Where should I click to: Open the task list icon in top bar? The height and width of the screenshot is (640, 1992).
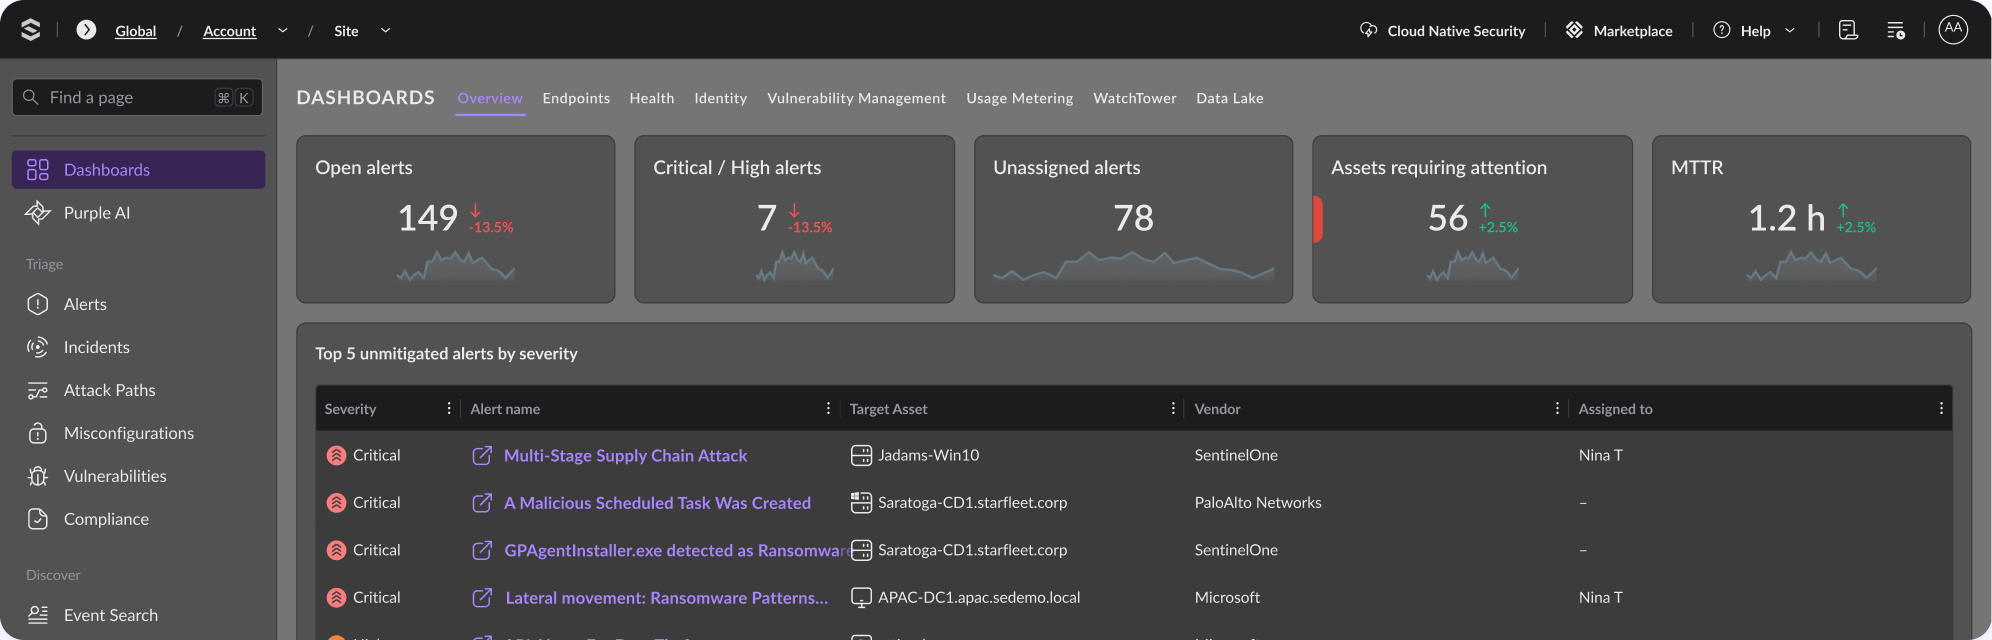coord(1896,31)
